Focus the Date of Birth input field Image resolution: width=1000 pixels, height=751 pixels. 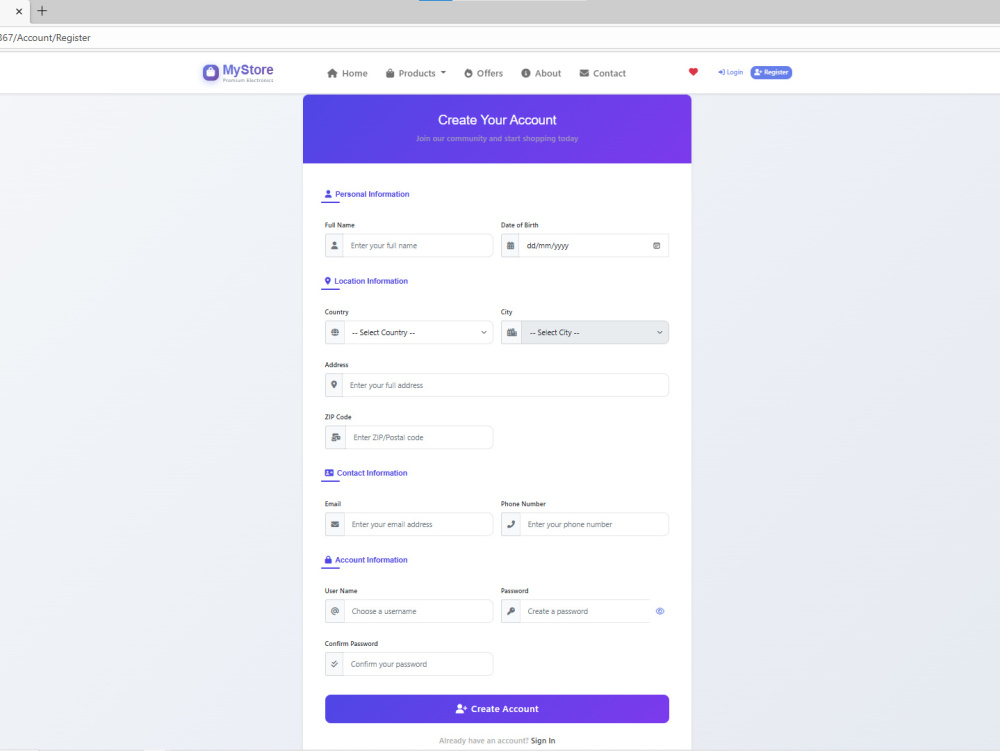click(594, 245)
